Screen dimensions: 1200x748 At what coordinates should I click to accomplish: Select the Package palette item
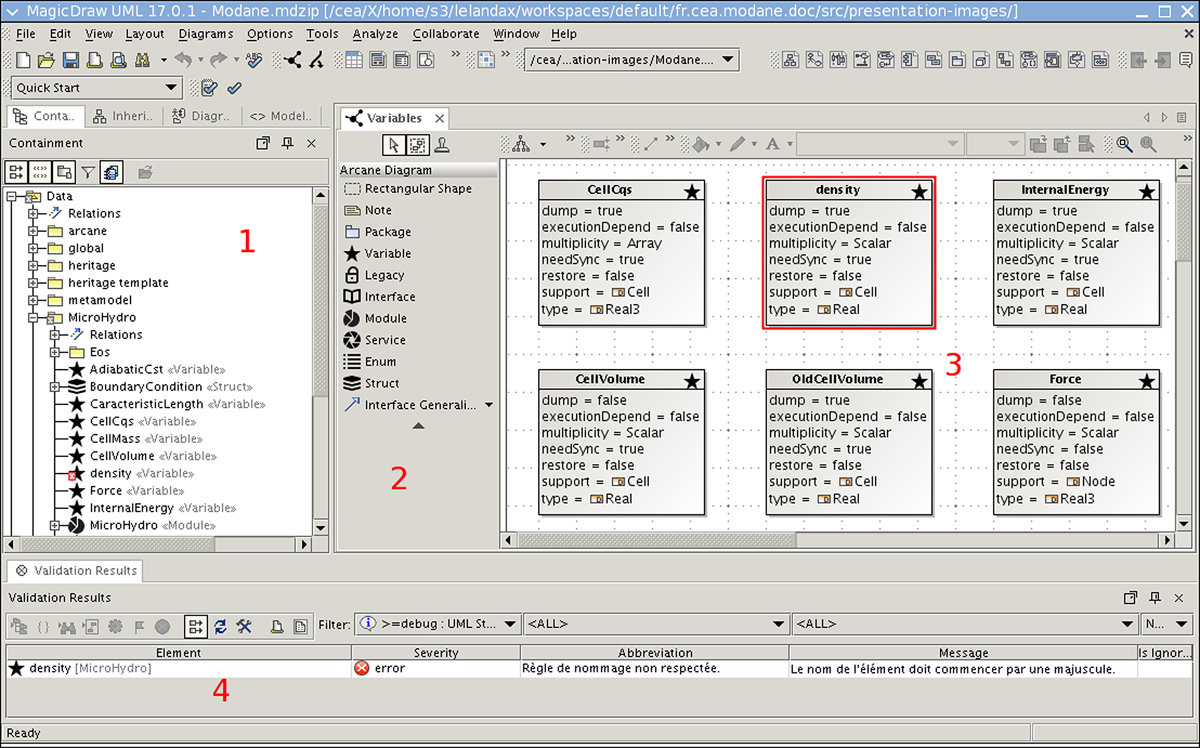coord(377,232)
